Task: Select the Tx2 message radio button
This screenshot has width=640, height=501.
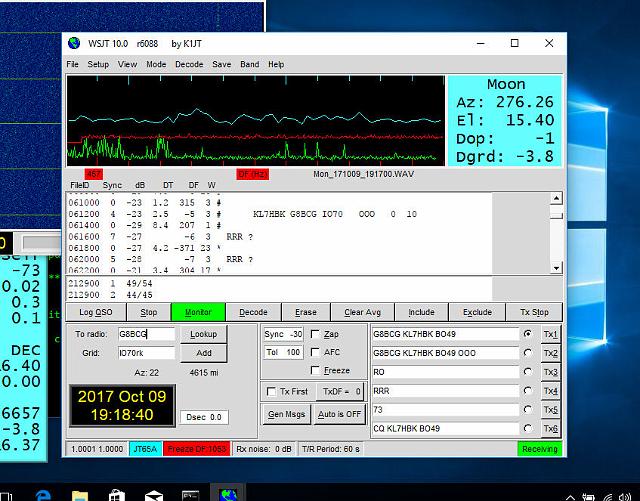Action: click(528, 353)
